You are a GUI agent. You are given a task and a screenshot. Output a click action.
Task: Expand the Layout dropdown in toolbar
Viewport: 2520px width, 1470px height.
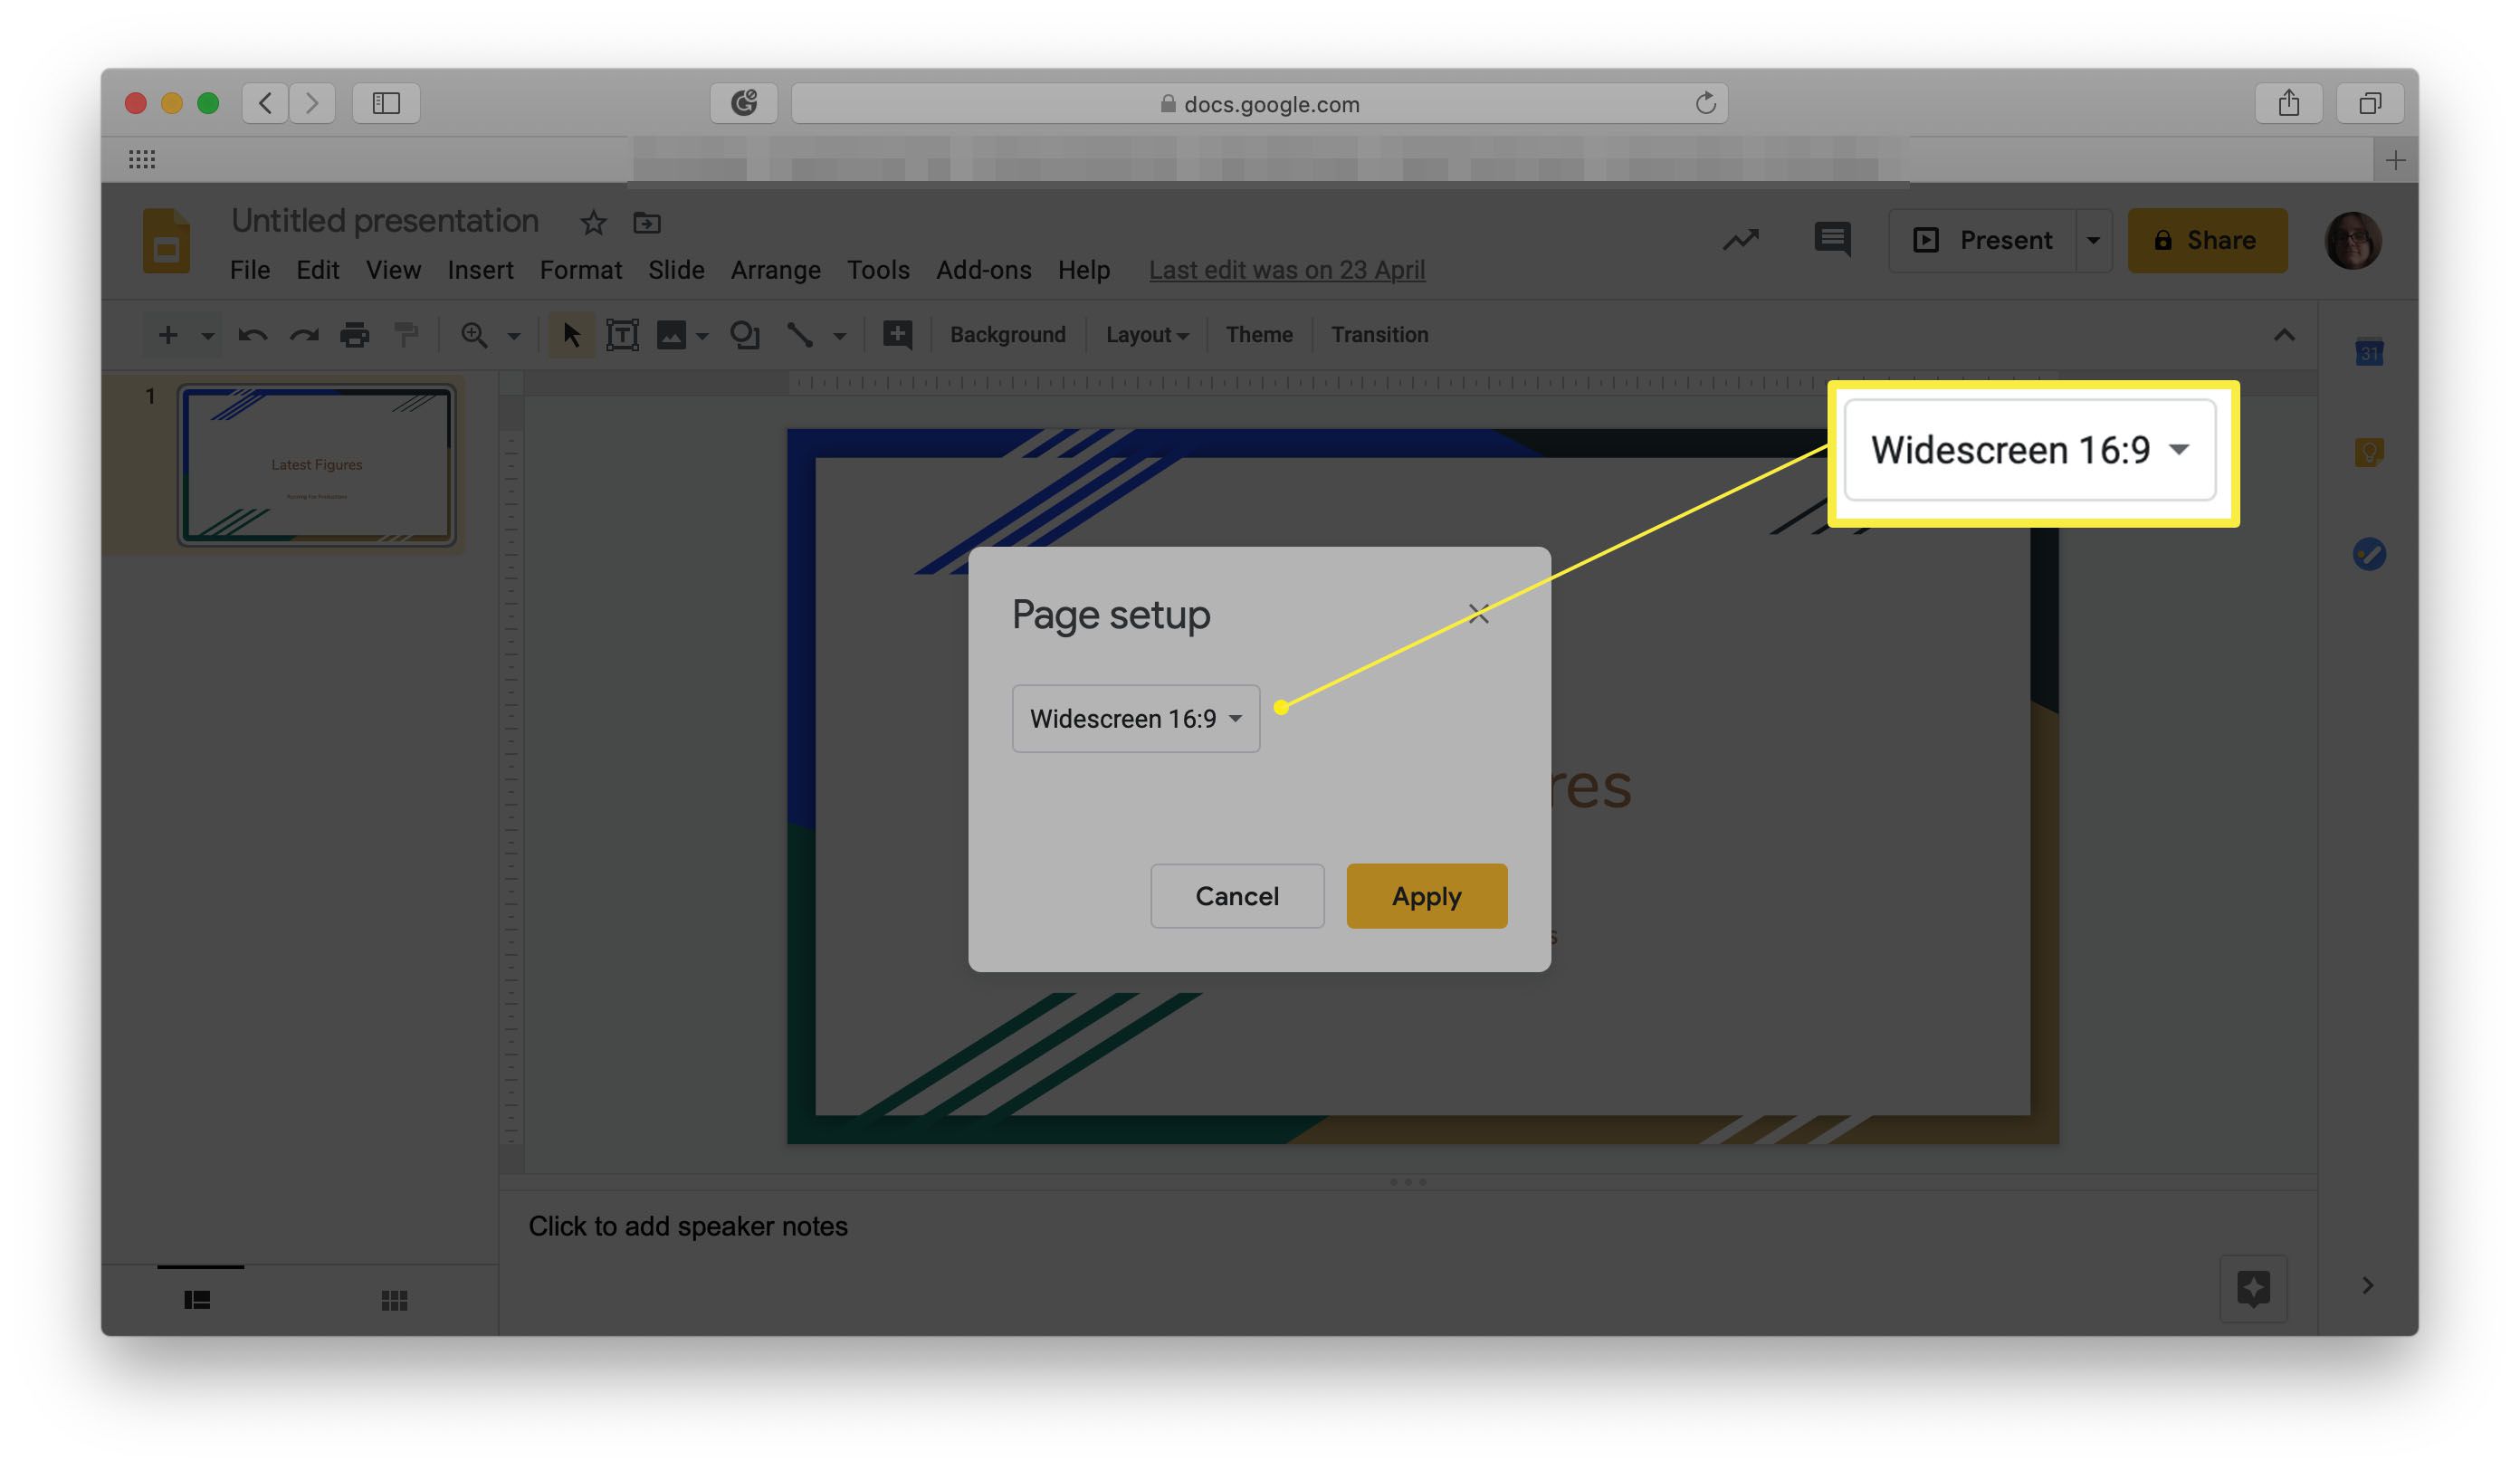(x=1146, y=334)
